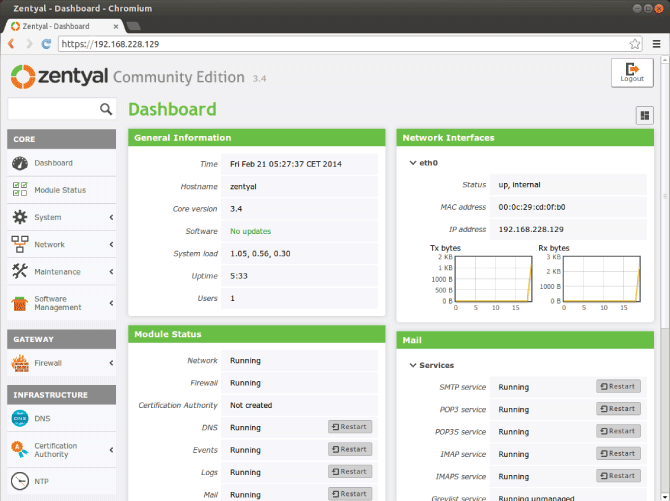The width and height of the screenshot is (670, 501).
Task: Click the Tx bytes graph
Action: click(x=494, y=279)
